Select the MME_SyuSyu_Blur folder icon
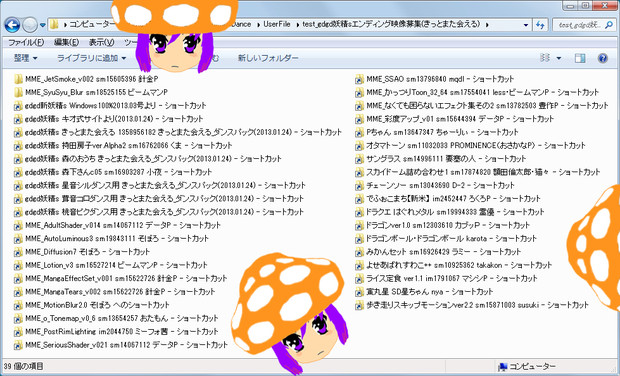This screenshot has height=376, width=620. [18, 93]
